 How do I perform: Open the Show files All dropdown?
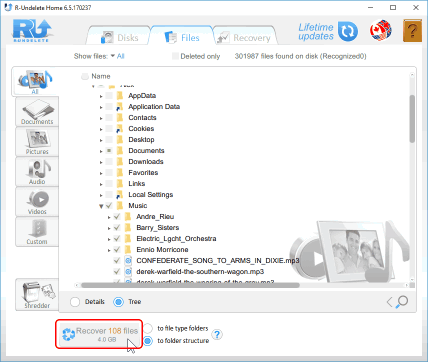[117, 56]
